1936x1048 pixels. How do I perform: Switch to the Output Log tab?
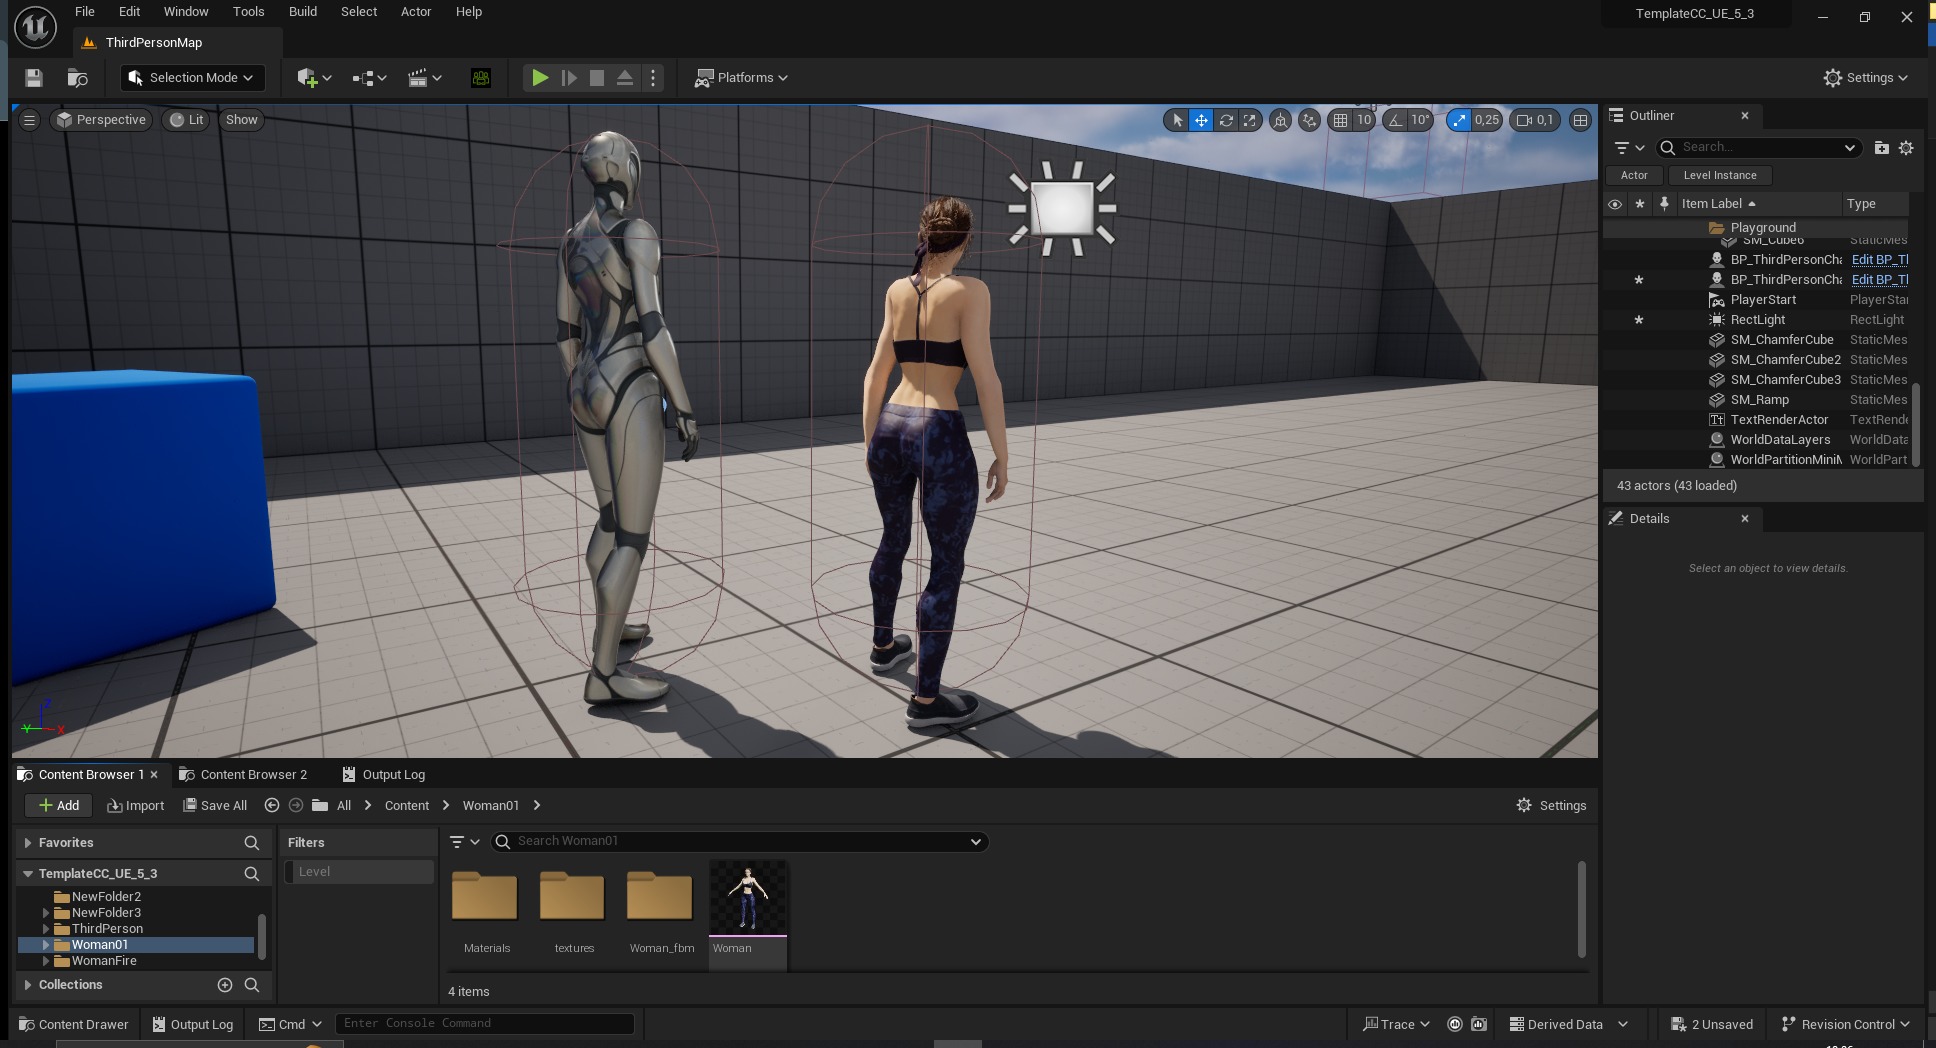384,775
